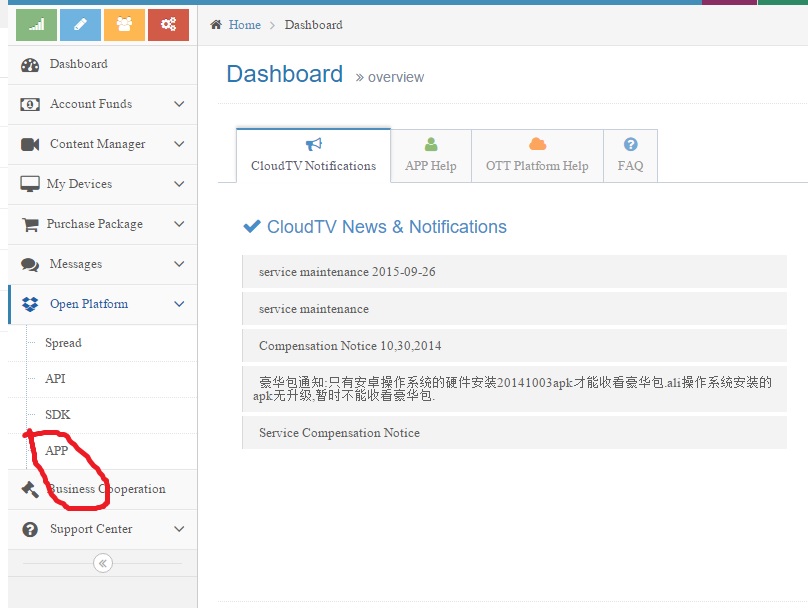Click the Dashboard gauge icon in sidebar
The image size is (808, 608).
30,65
